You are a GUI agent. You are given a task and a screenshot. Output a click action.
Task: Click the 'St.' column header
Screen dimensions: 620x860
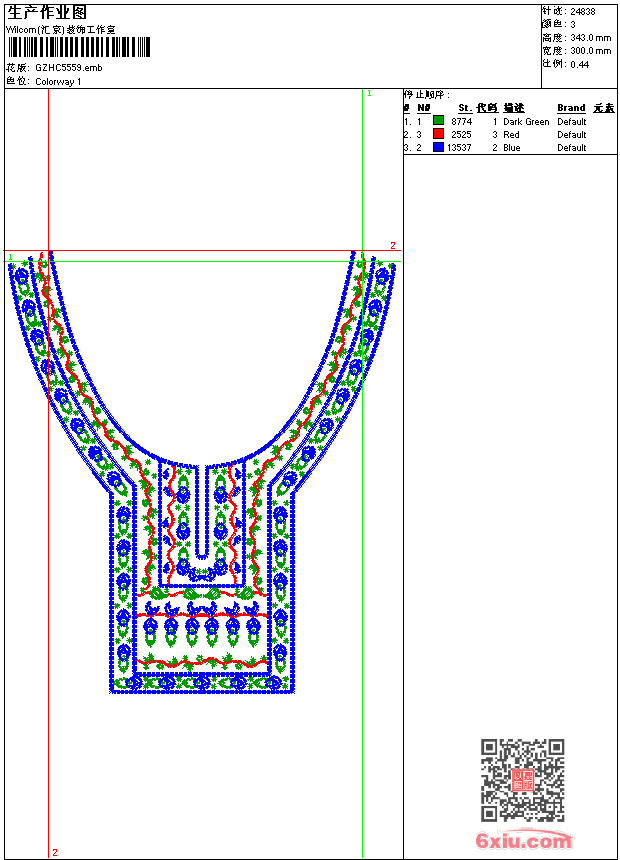point(465,108)
